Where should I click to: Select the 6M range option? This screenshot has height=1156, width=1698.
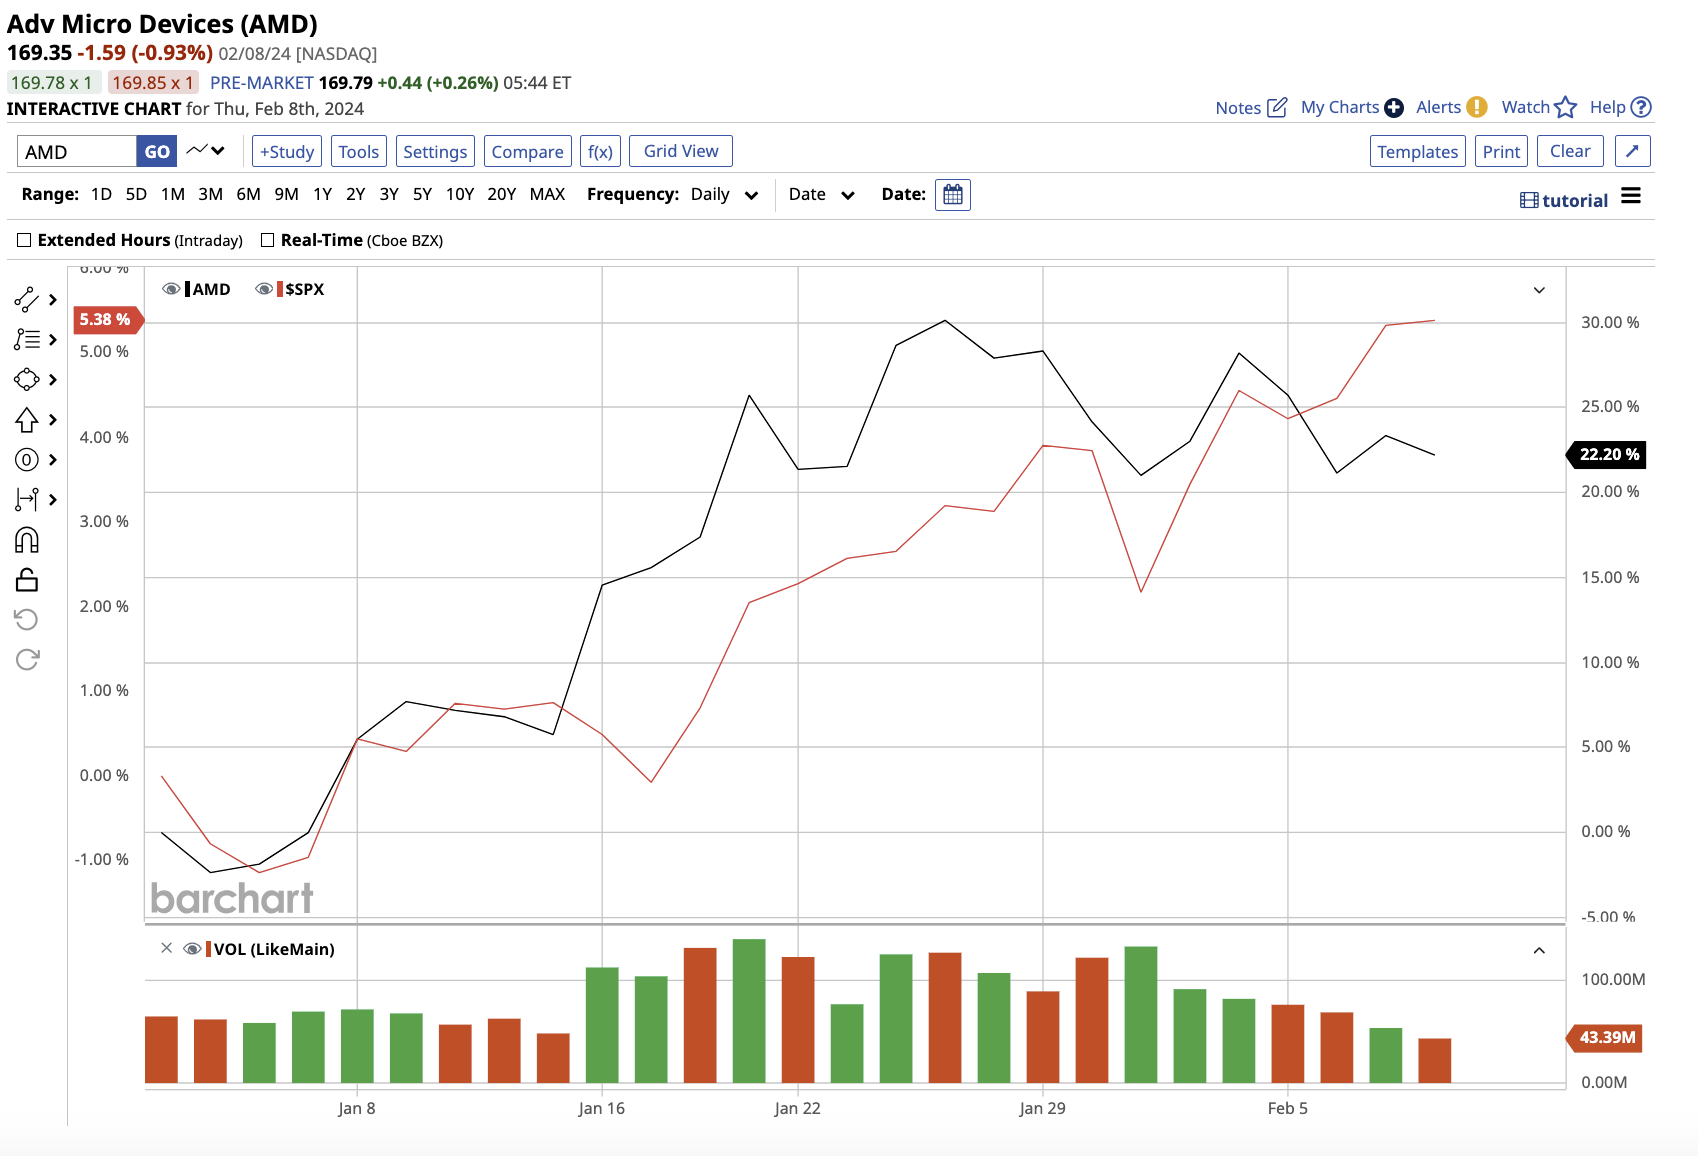click(248, 194)
